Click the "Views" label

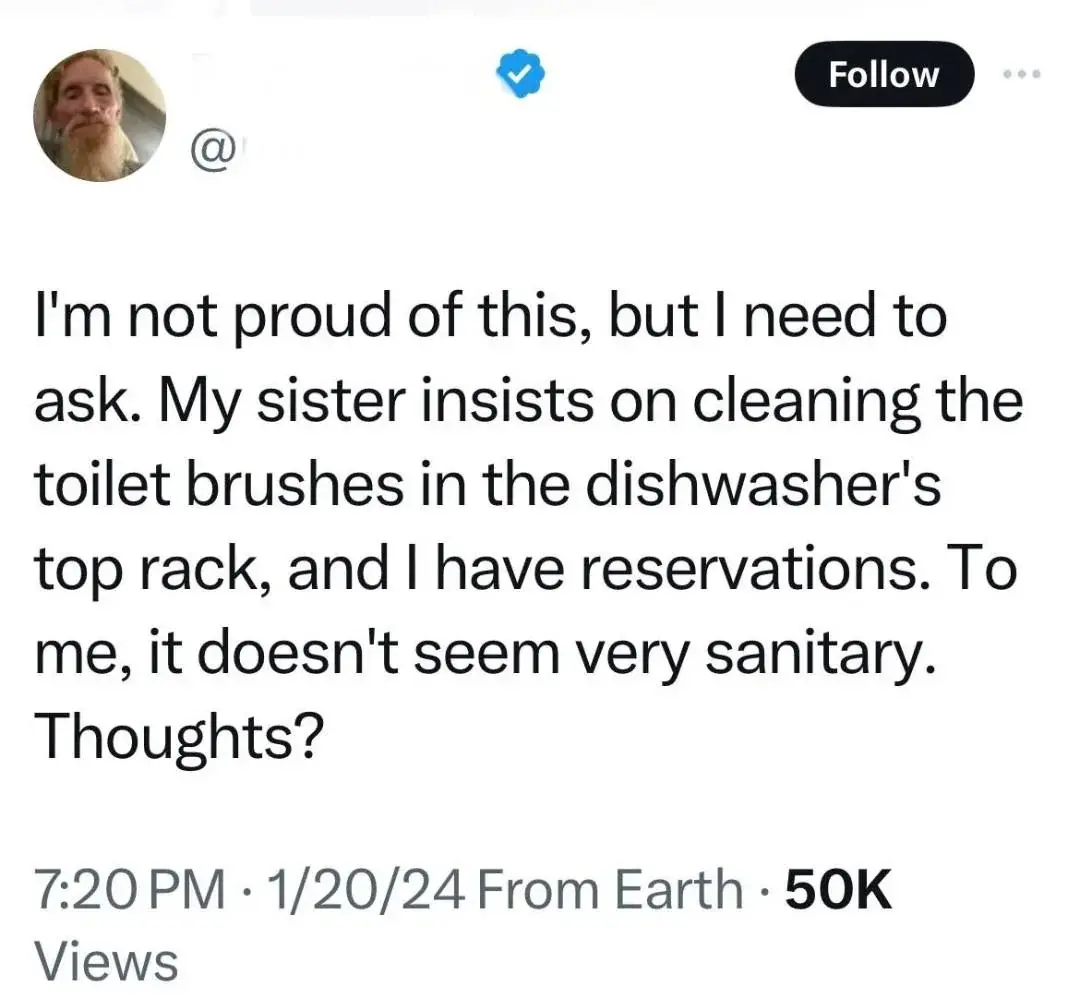(106, 961)
